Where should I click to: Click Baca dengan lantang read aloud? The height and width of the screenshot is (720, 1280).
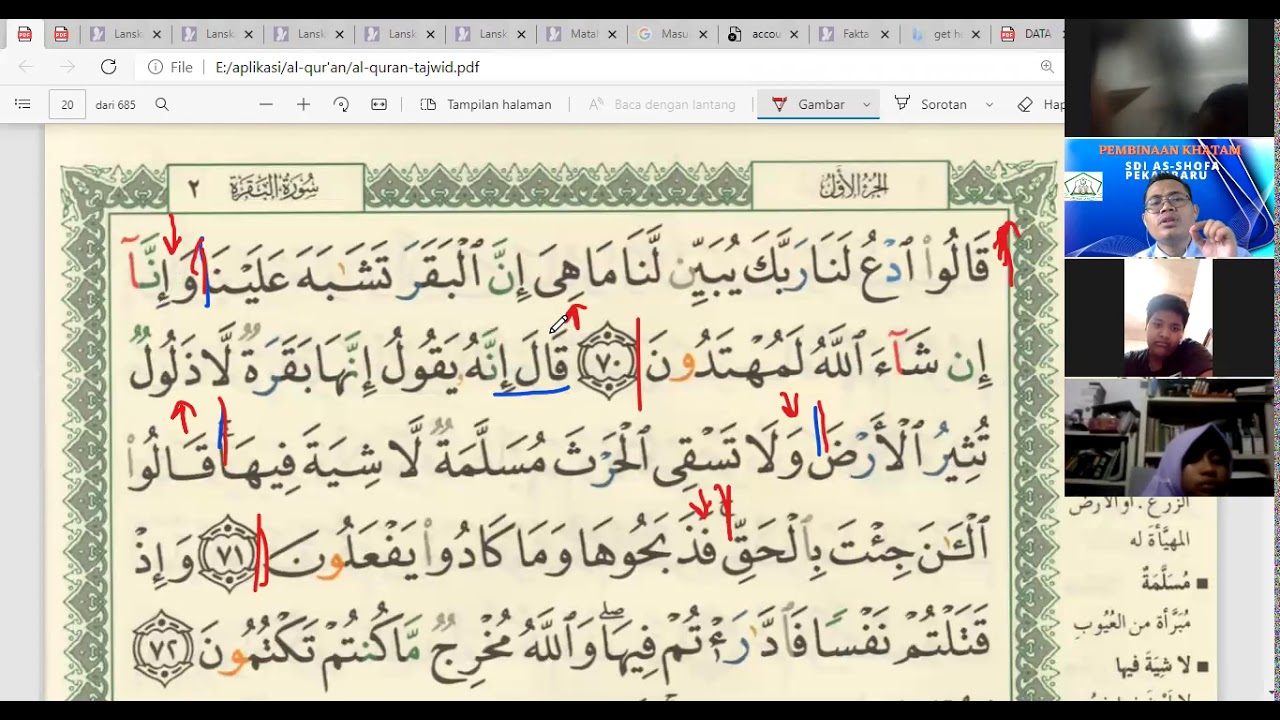click(x=662, y=104)
